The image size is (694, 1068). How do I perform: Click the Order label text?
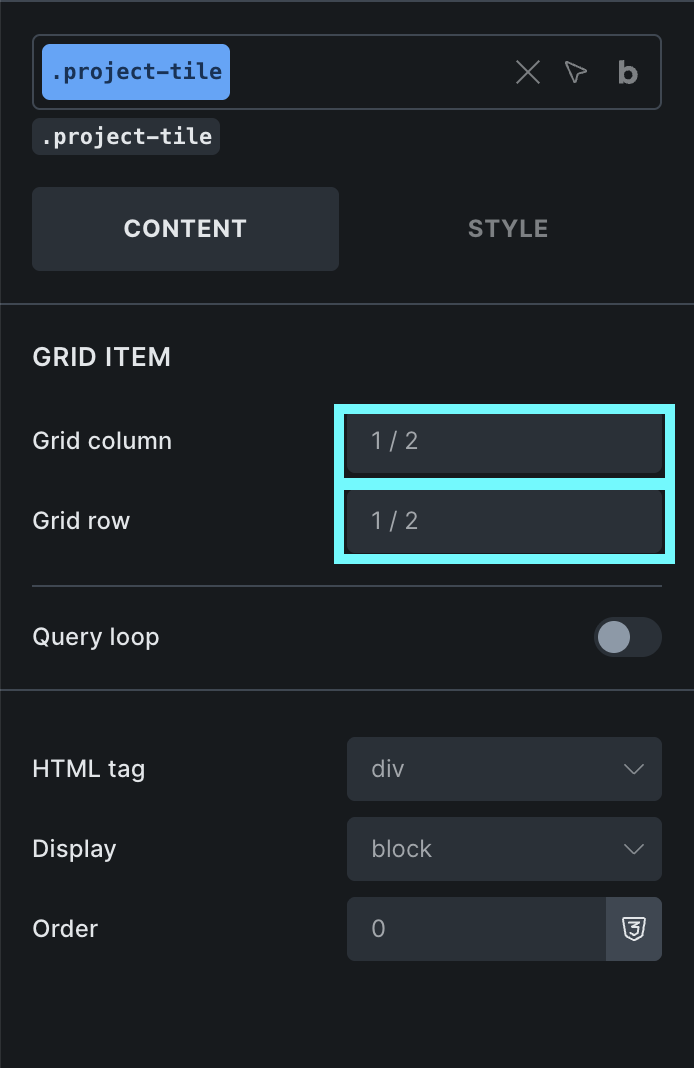point(66,929)
